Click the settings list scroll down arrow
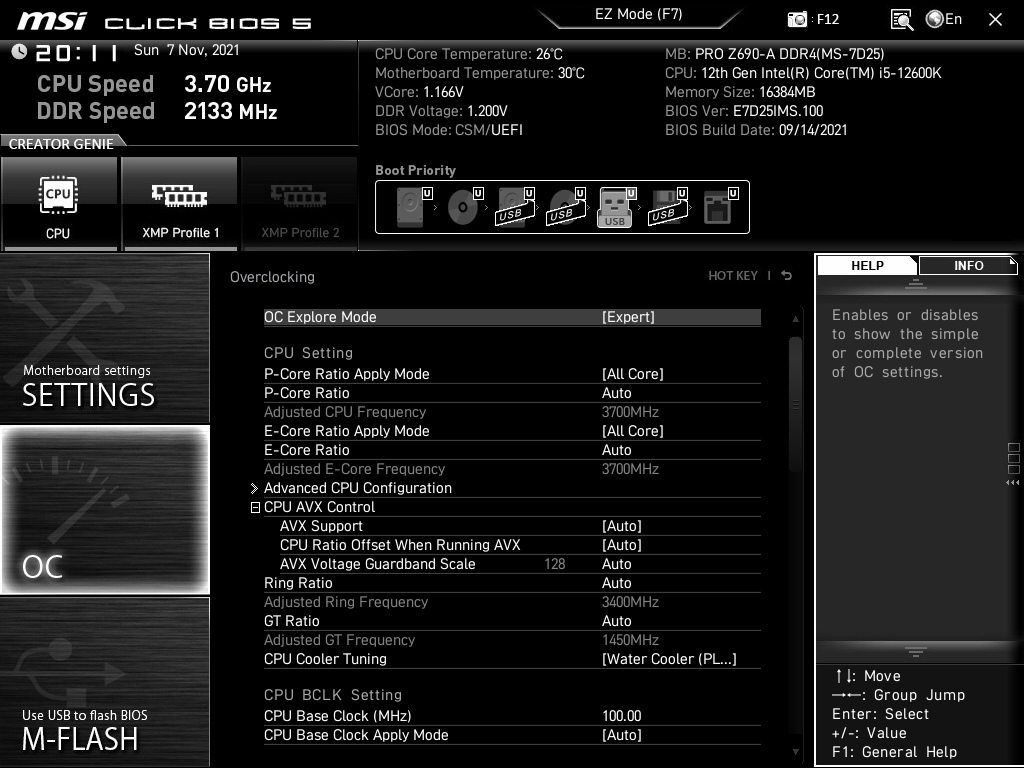 coord(795,752)
